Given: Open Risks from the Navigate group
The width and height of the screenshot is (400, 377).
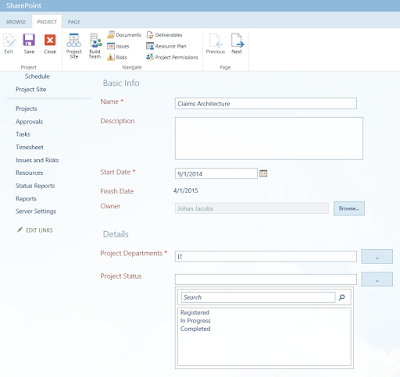Looking at the screenshot, I should pos(117,57).
